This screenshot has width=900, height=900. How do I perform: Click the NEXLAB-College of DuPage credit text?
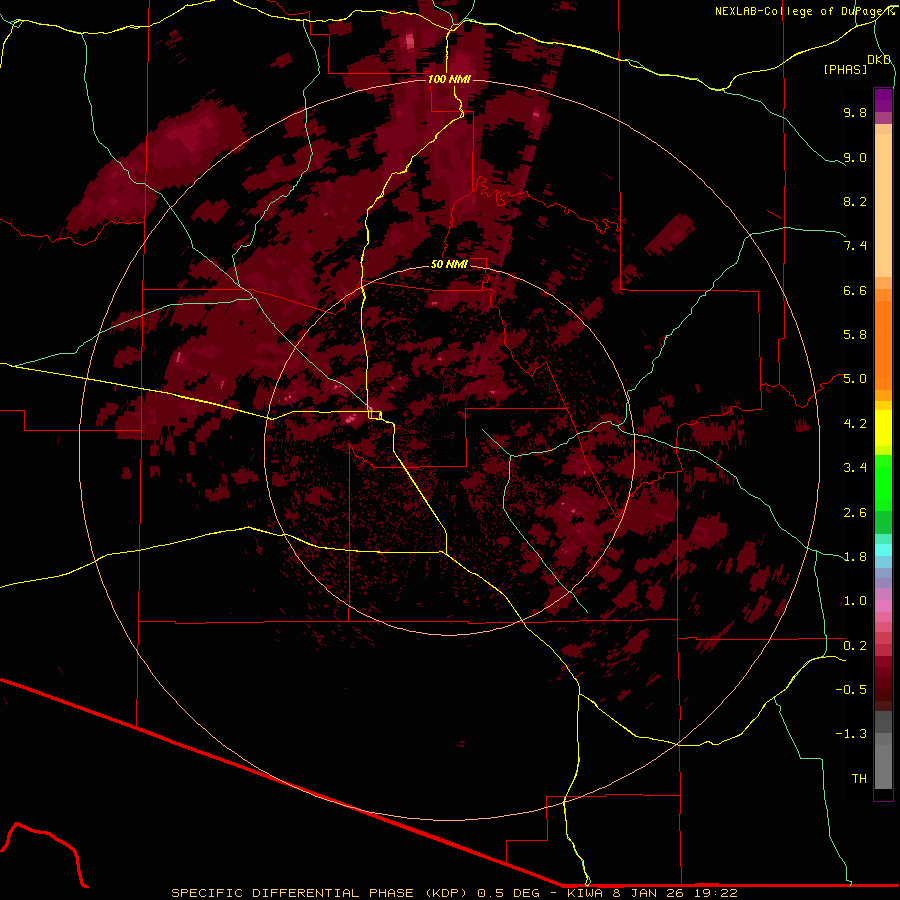(804, 11)
